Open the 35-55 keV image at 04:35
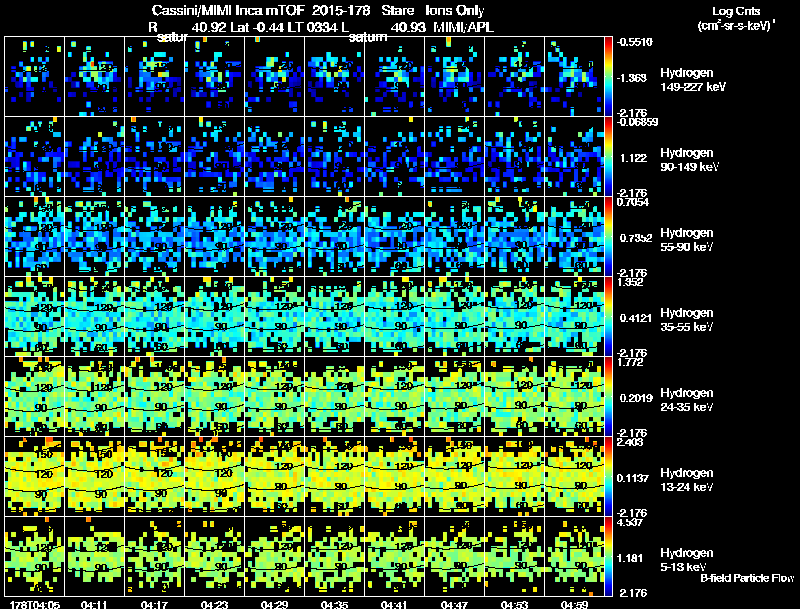 tap(335, 316)
